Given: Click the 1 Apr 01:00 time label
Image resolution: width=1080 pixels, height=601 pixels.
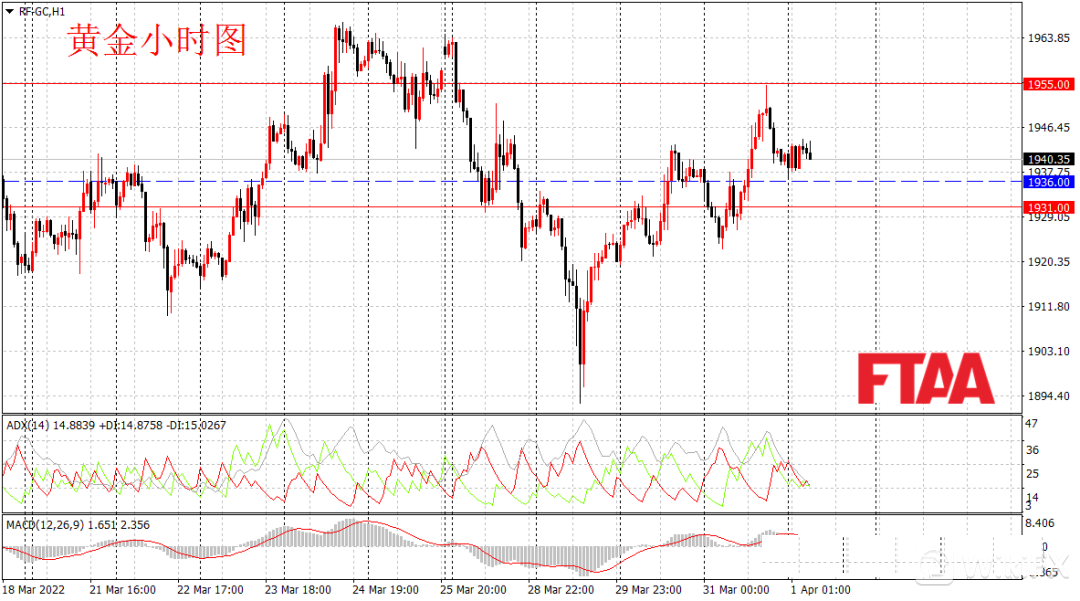Looking at the screenshot, I should click(819, 590).
